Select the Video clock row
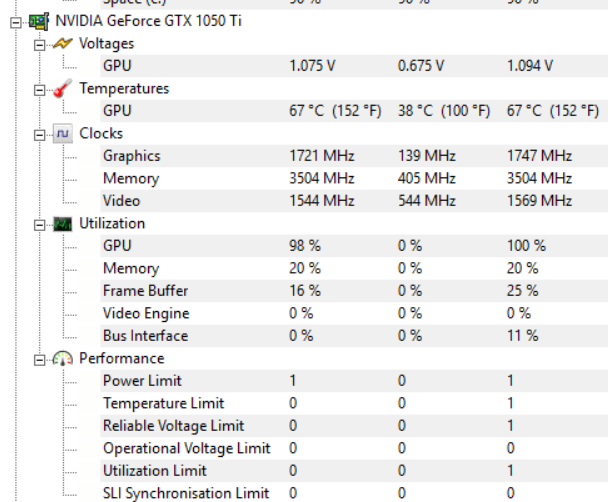Screen dimensions: 608x502 [x=354, y=201]
